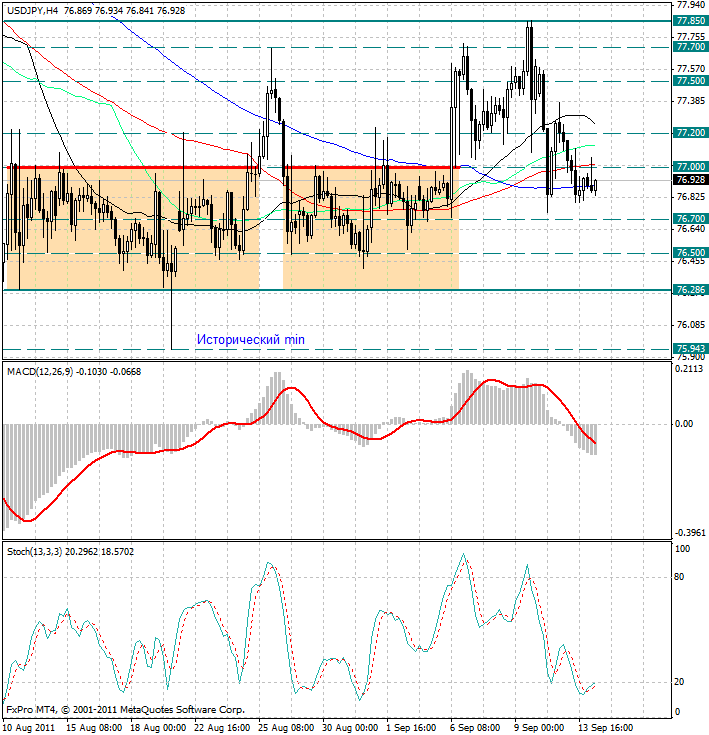The width and height of the screenshot is (709, 735).
Task: Select the 76.500 price level label
Action: pos(691,253)
